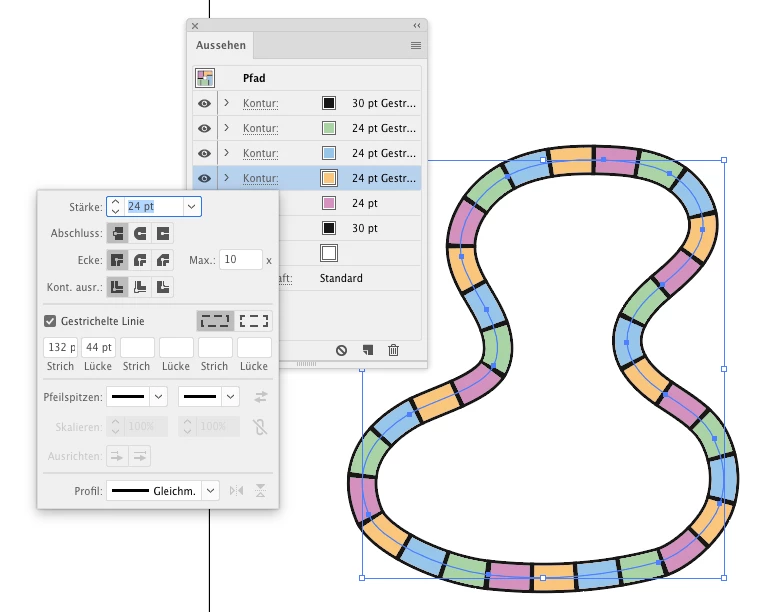
Task: Close the Aussehen panel
Action: (x=195, y=26)
